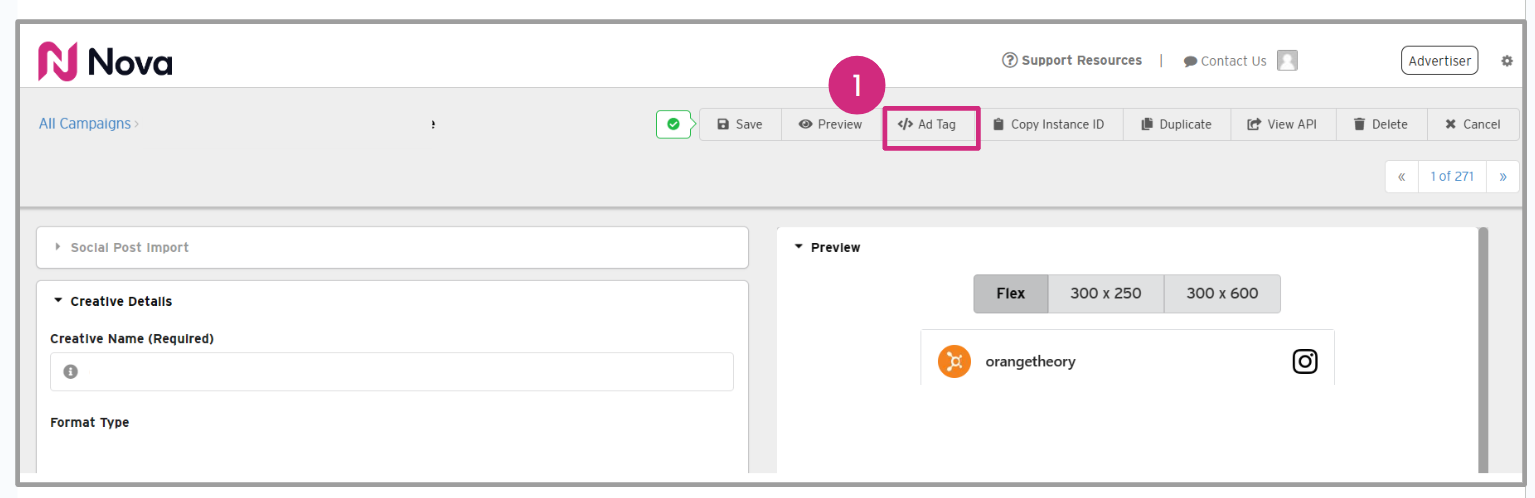Click the green checkmark status indicator
Image resolution: width=1535 pixels, height=498 pixels.
673,124
